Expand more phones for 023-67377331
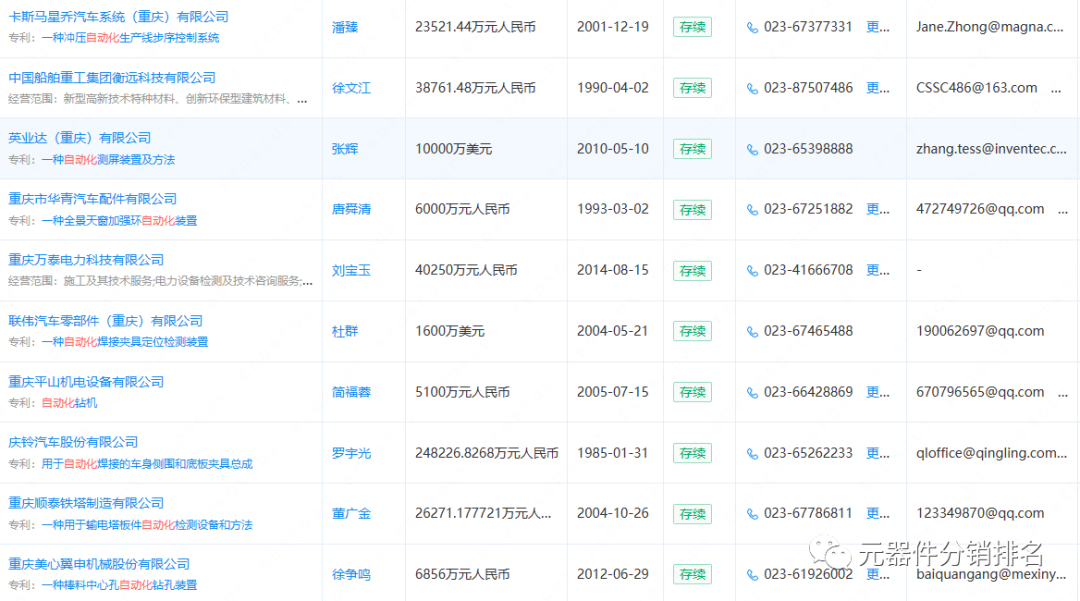Screen dimensions: 1080x601 878,27
